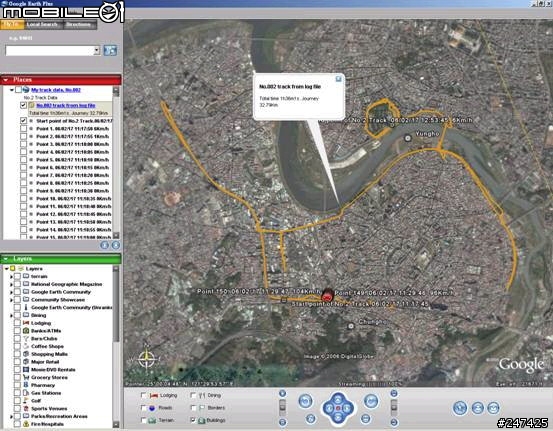Click the email toolbar button
The height and width of the screenshot is (431, 553).
tap(493, 408)
